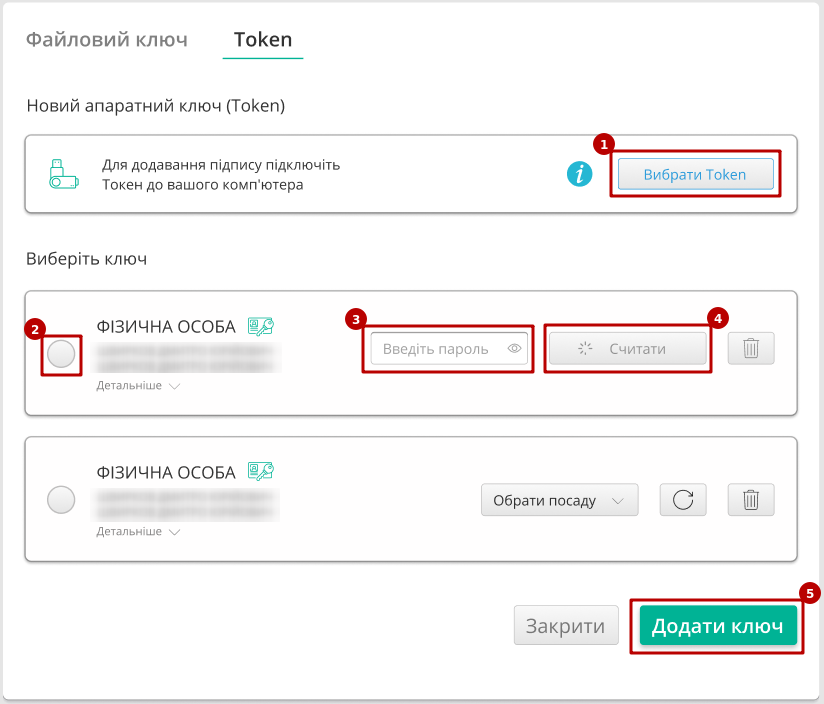Expand Детальніше under the second key
Screen dimensions: 824x704
pos(138,531)
